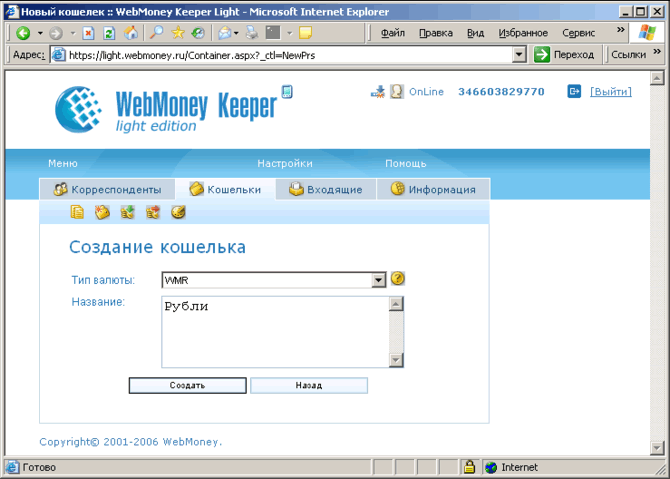The width and height of the screenshot is (670, 479).
Task: Click the create new wallet icon
Action: tap(103, 212)
